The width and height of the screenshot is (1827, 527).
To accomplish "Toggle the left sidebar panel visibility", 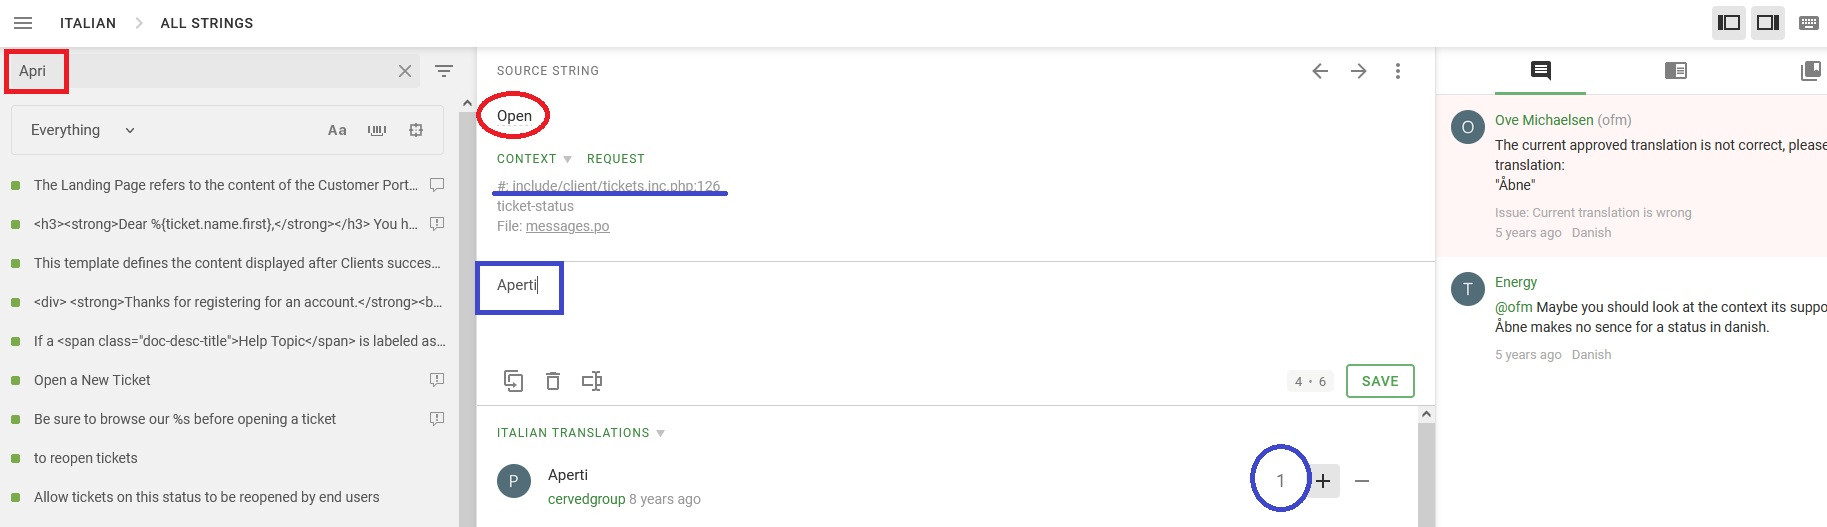I will [x=1729, y=22].
